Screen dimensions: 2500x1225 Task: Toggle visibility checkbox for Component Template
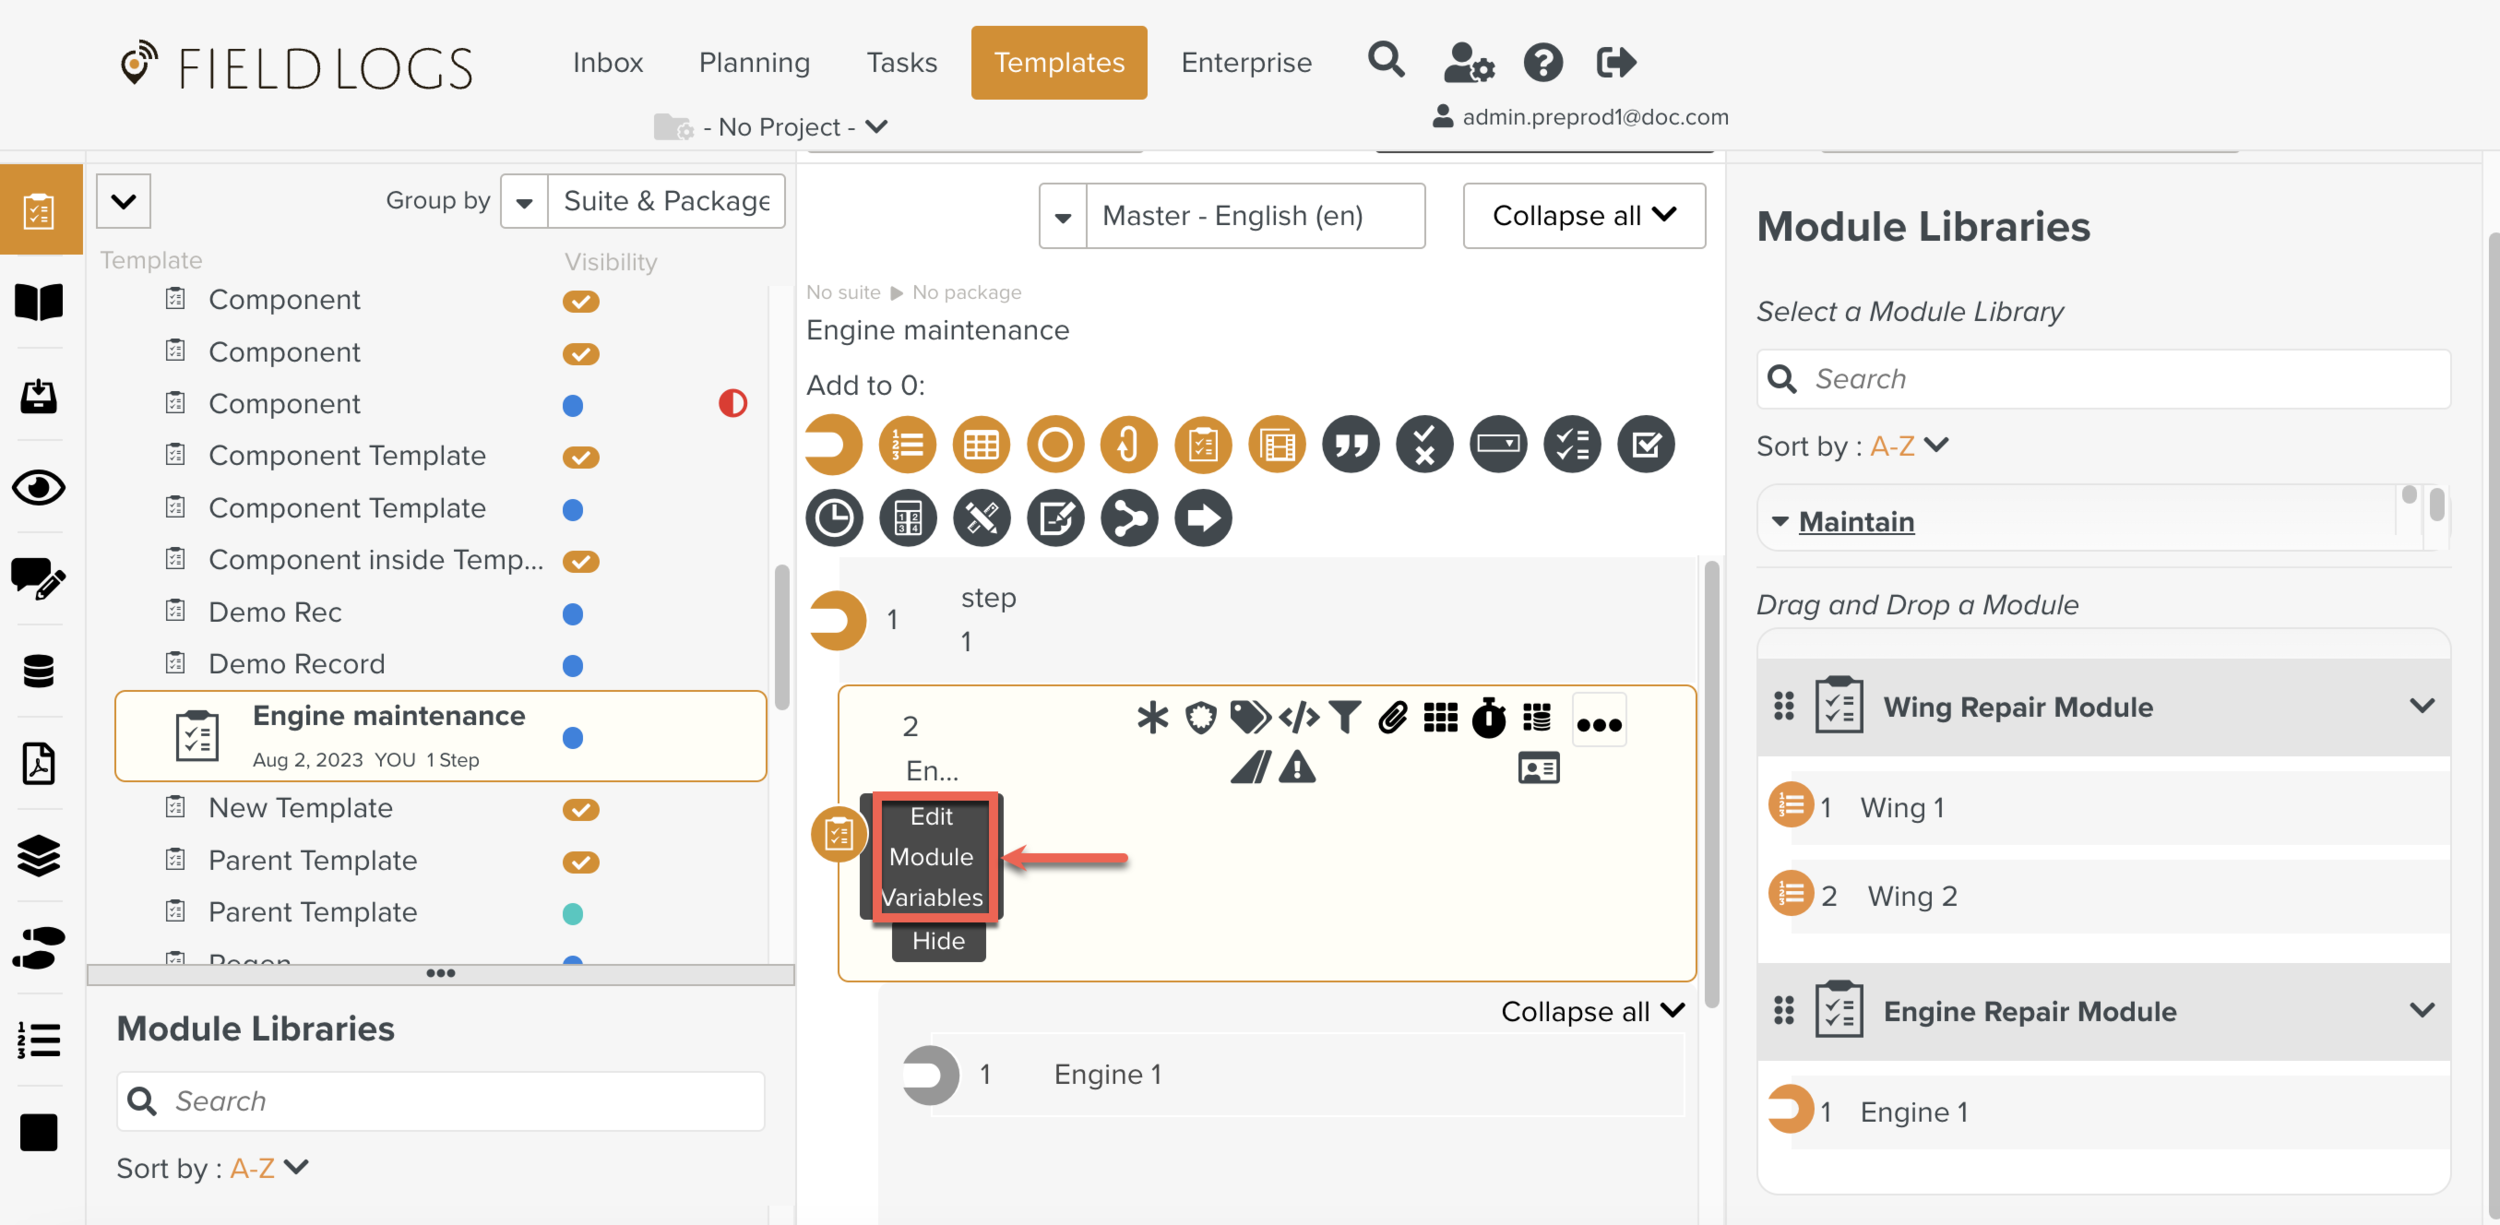582,456
